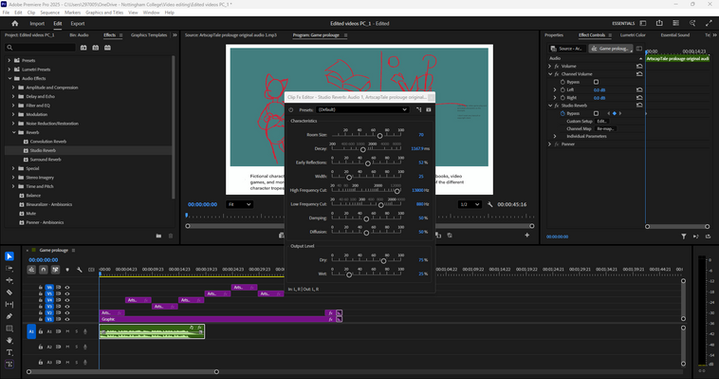719x379 pixels.
Task: Select the Hand tool
Action: pos(9,341)
